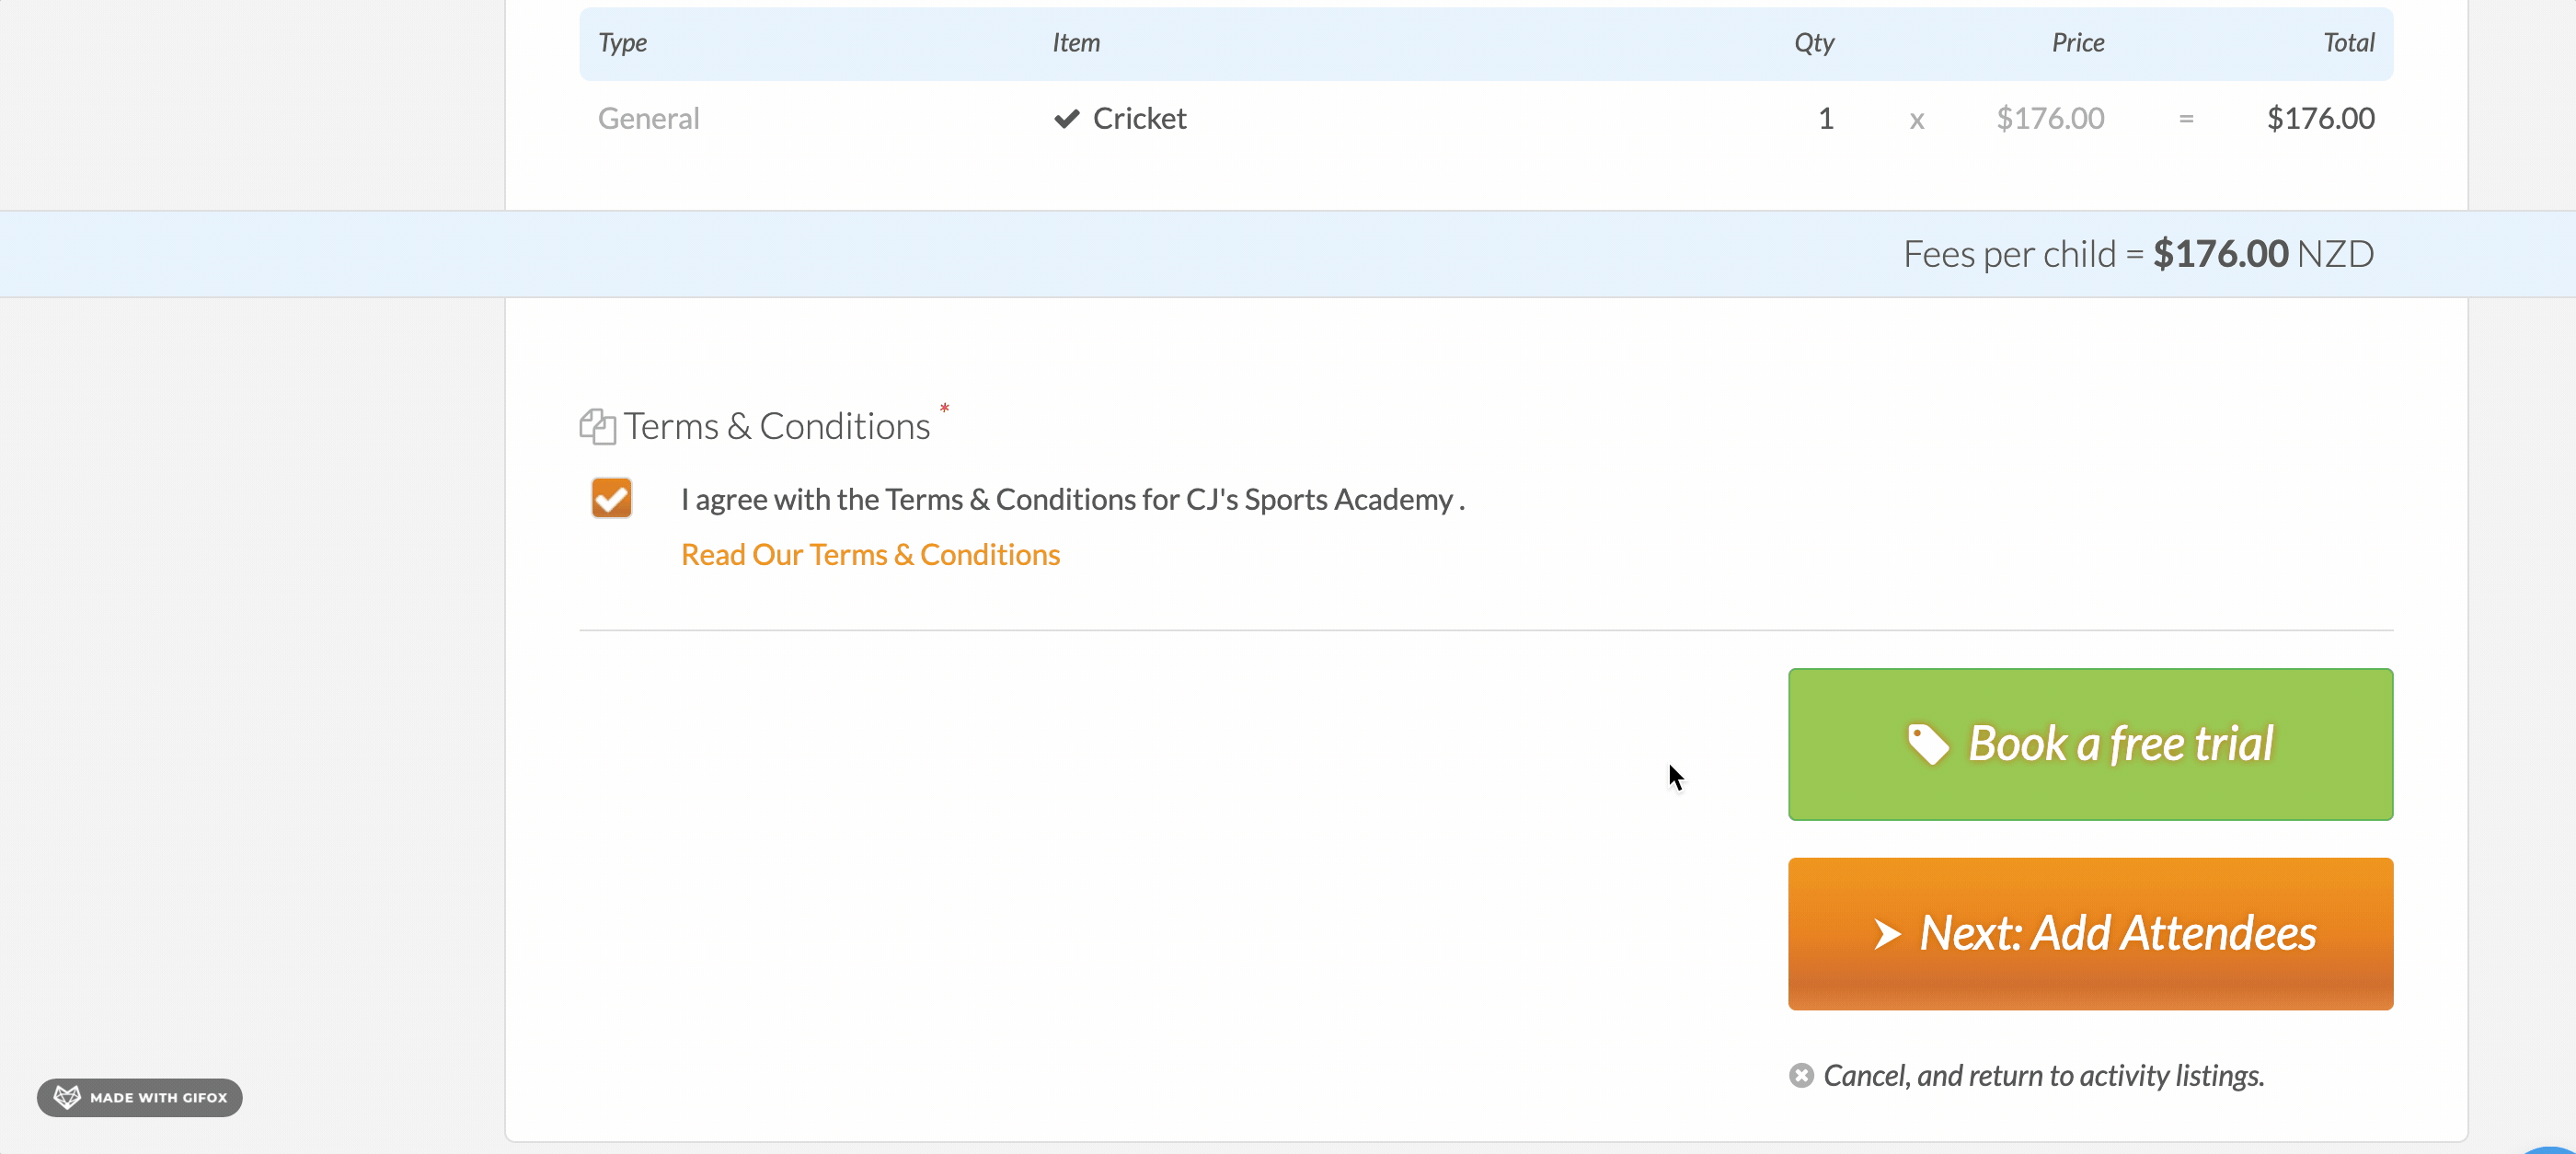Click the checkmark icon beside Cricket
This screenshot has width=2576, height=1154.
(x=1067, y=119)
